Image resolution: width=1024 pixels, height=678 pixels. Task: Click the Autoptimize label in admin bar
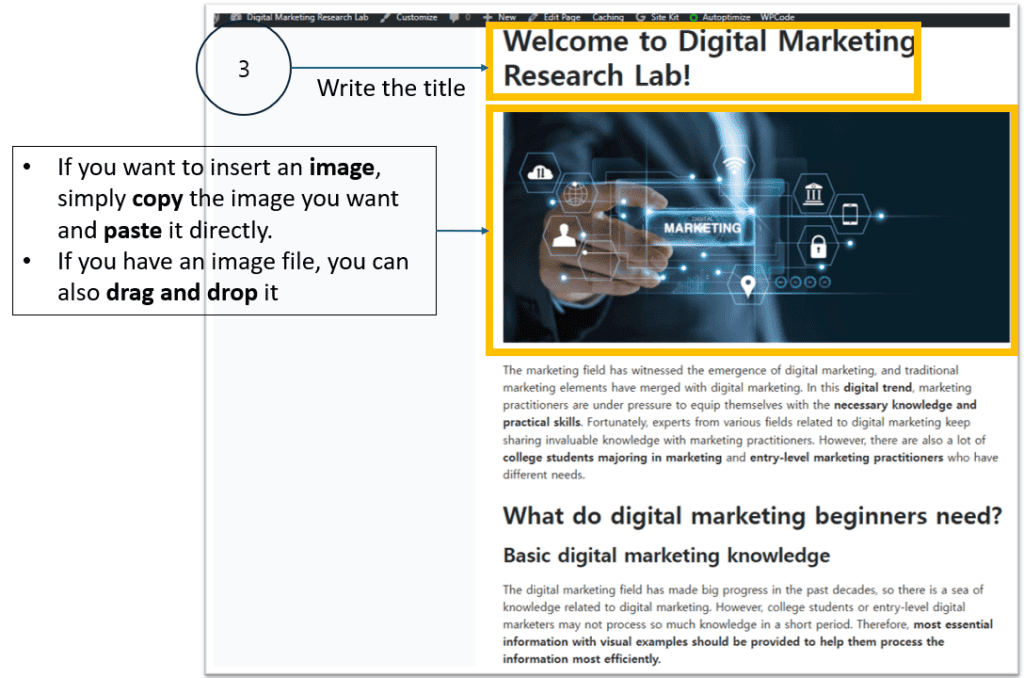pyautogui.click(x=729, y=17)
